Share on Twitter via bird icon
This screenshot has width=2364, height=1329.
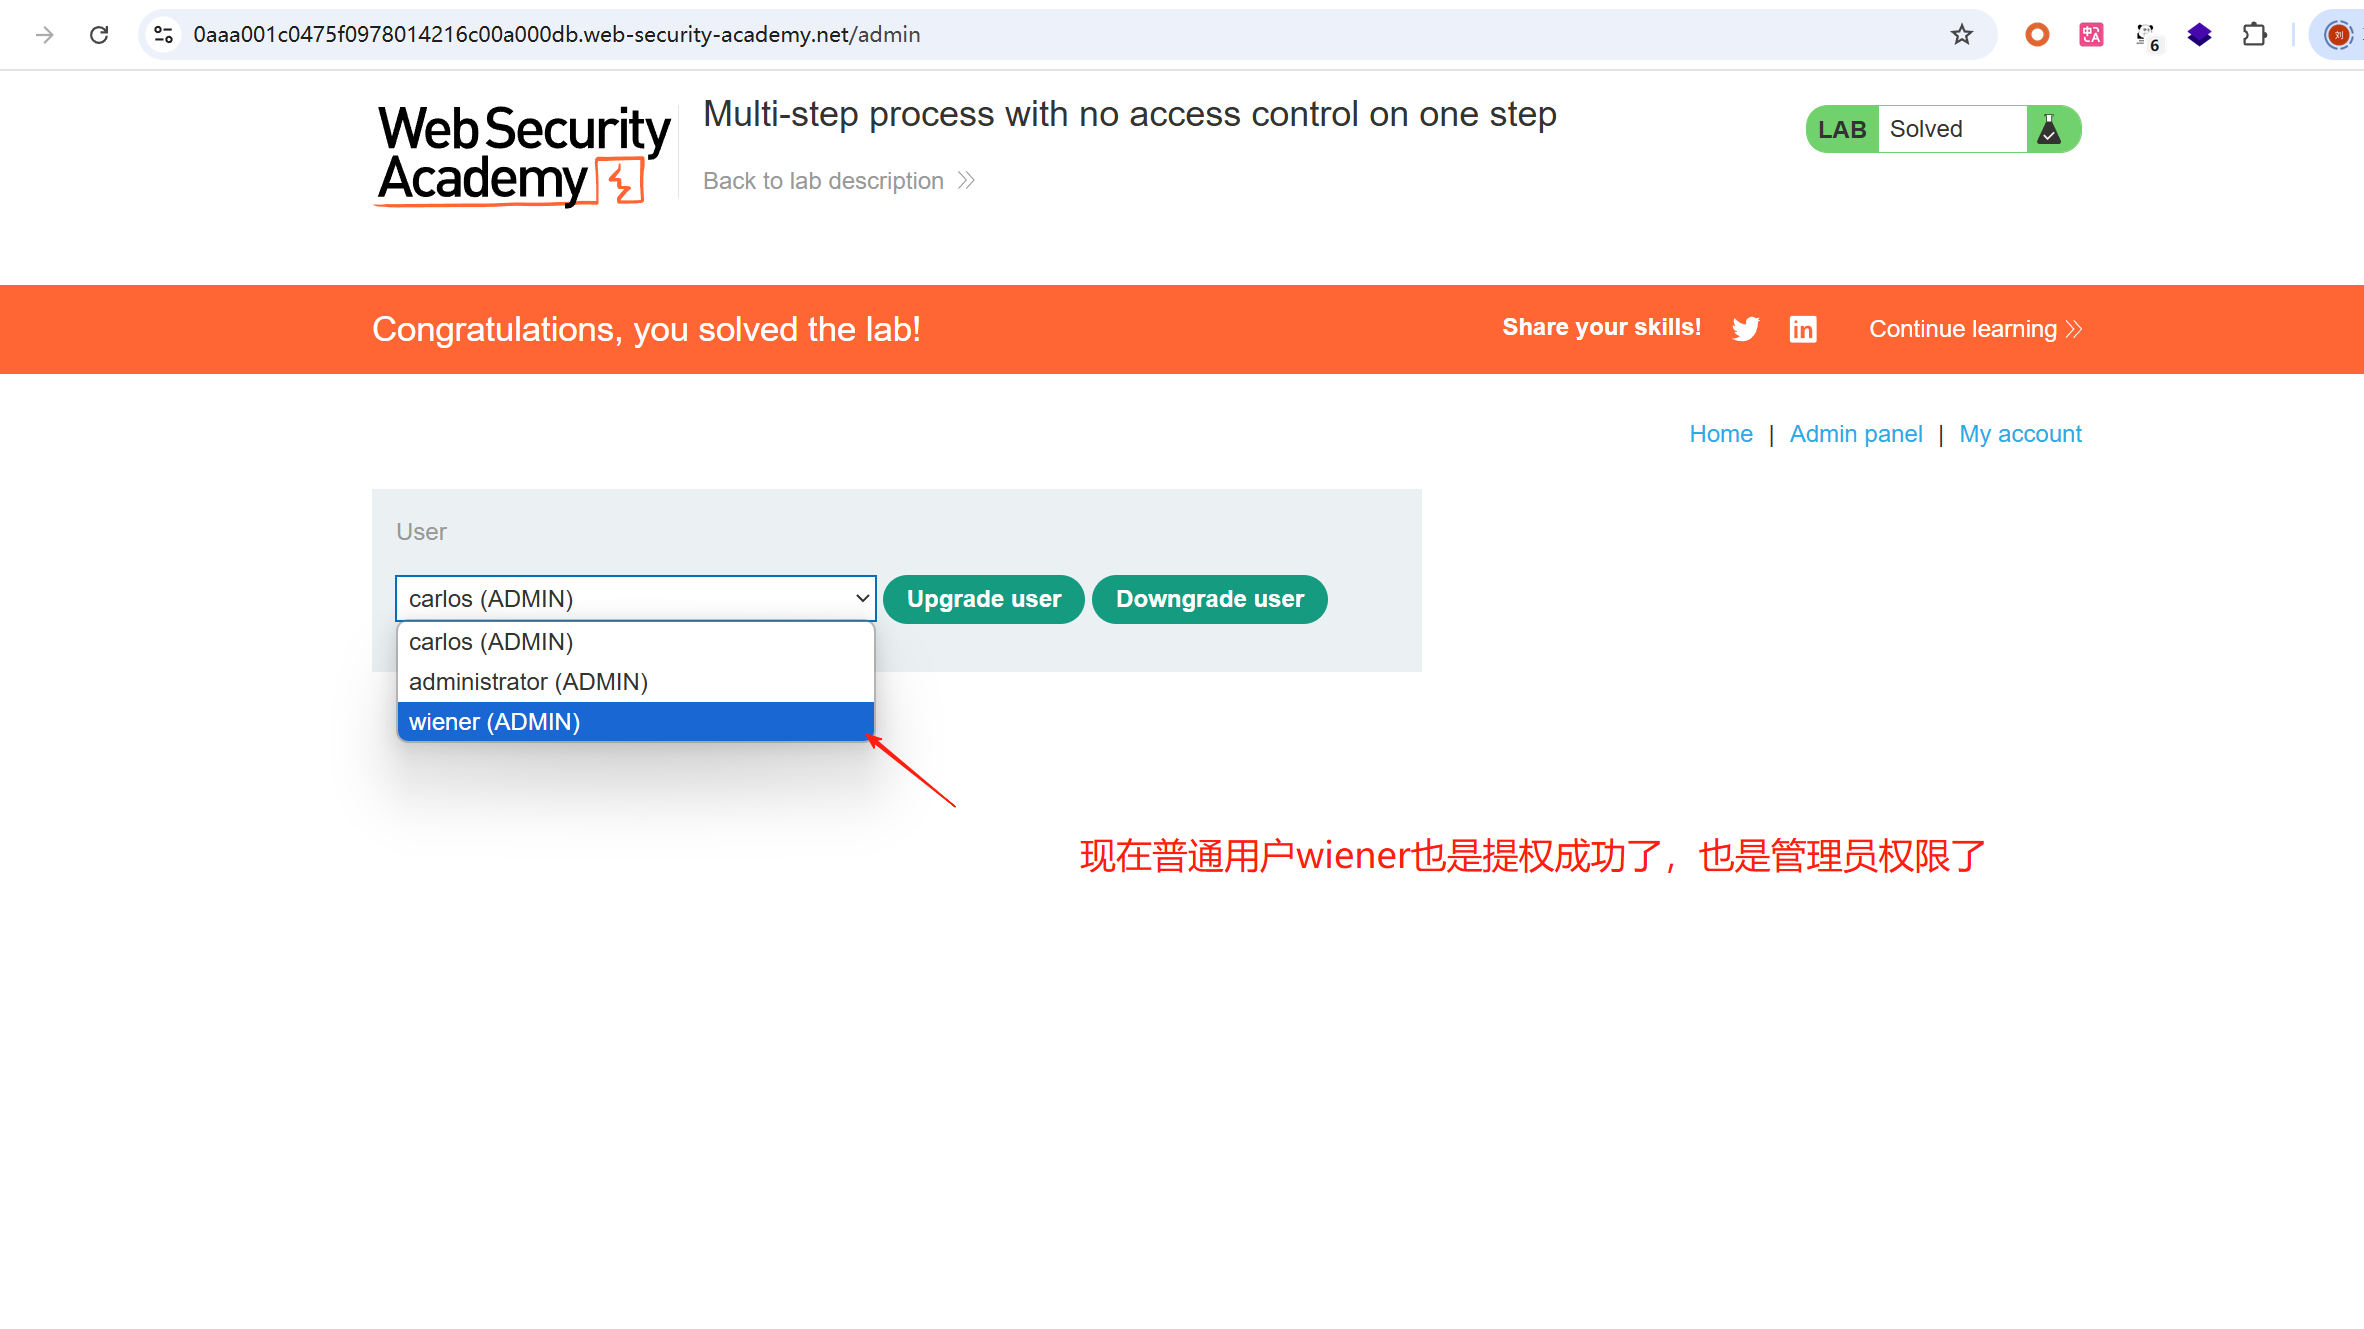pos(1745,329)
